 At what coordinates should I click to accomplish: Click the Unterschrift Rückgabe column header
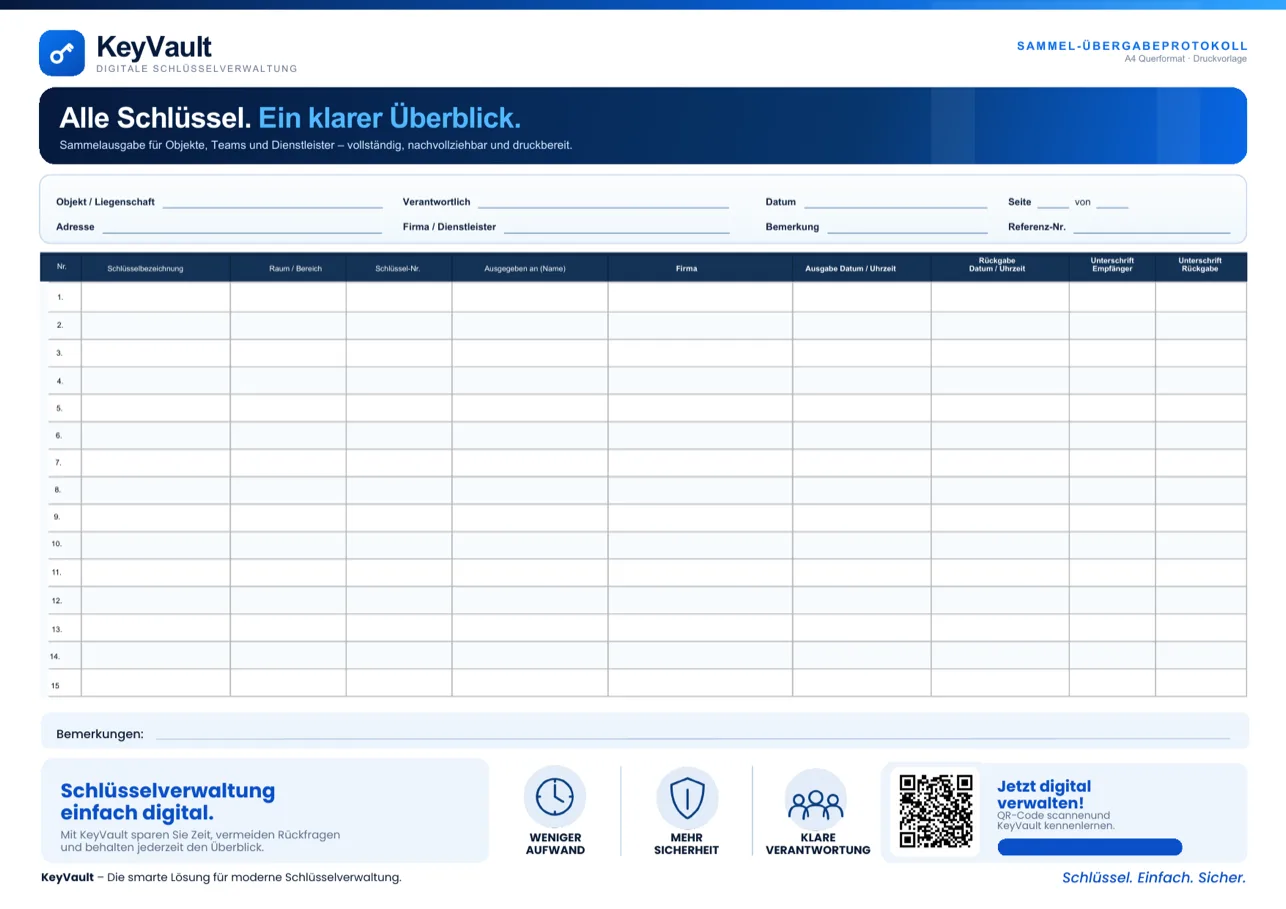(x=1200, y=264)
